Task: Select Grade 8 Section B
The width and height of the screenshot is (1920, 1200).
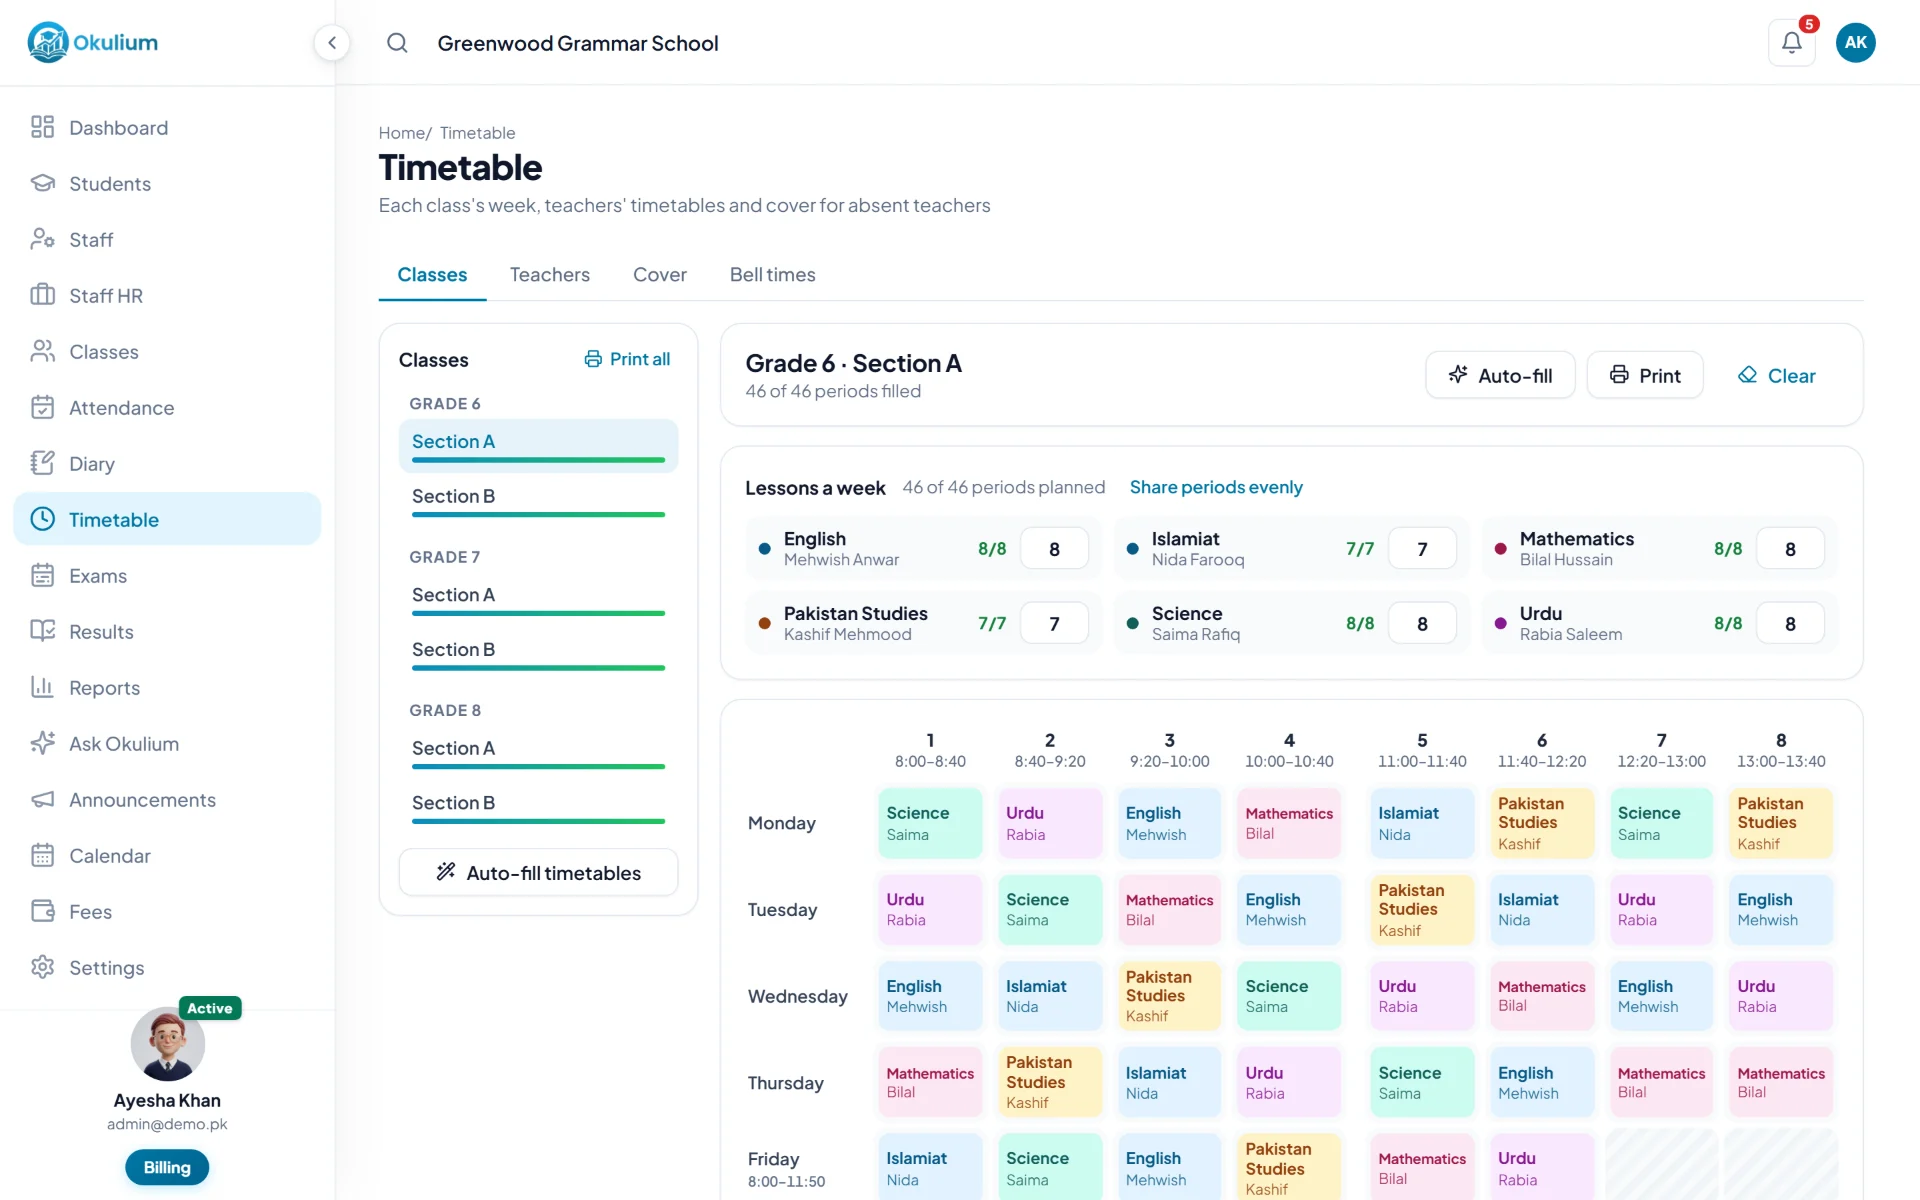Action: (x=538, y=806)
